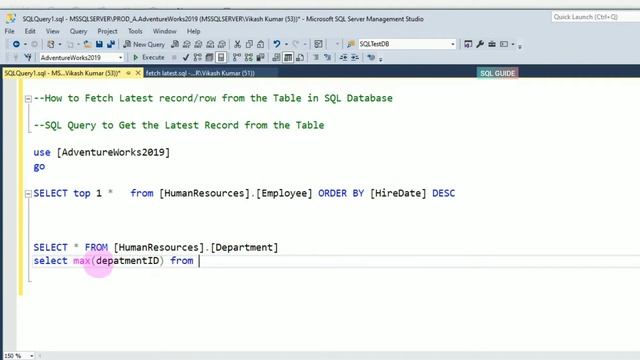Click the Open File icon
This screenshot has height=360, width=640.
click(87, 44)
